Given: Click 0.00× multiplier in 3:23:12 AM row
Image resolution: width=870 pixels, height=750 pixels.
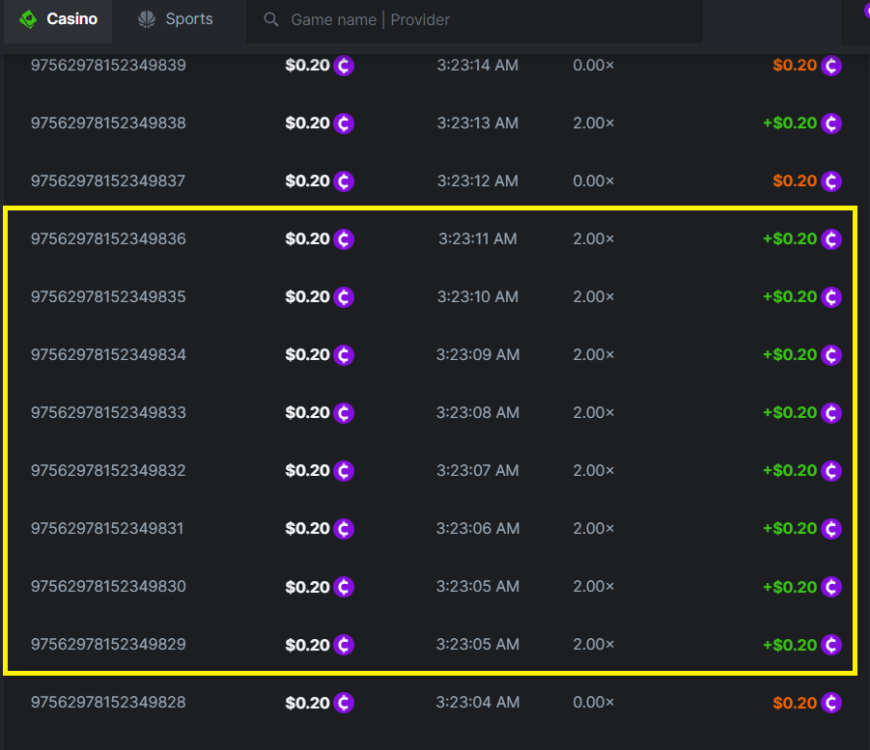Looking at the screenshot, I should coord(593,181).
